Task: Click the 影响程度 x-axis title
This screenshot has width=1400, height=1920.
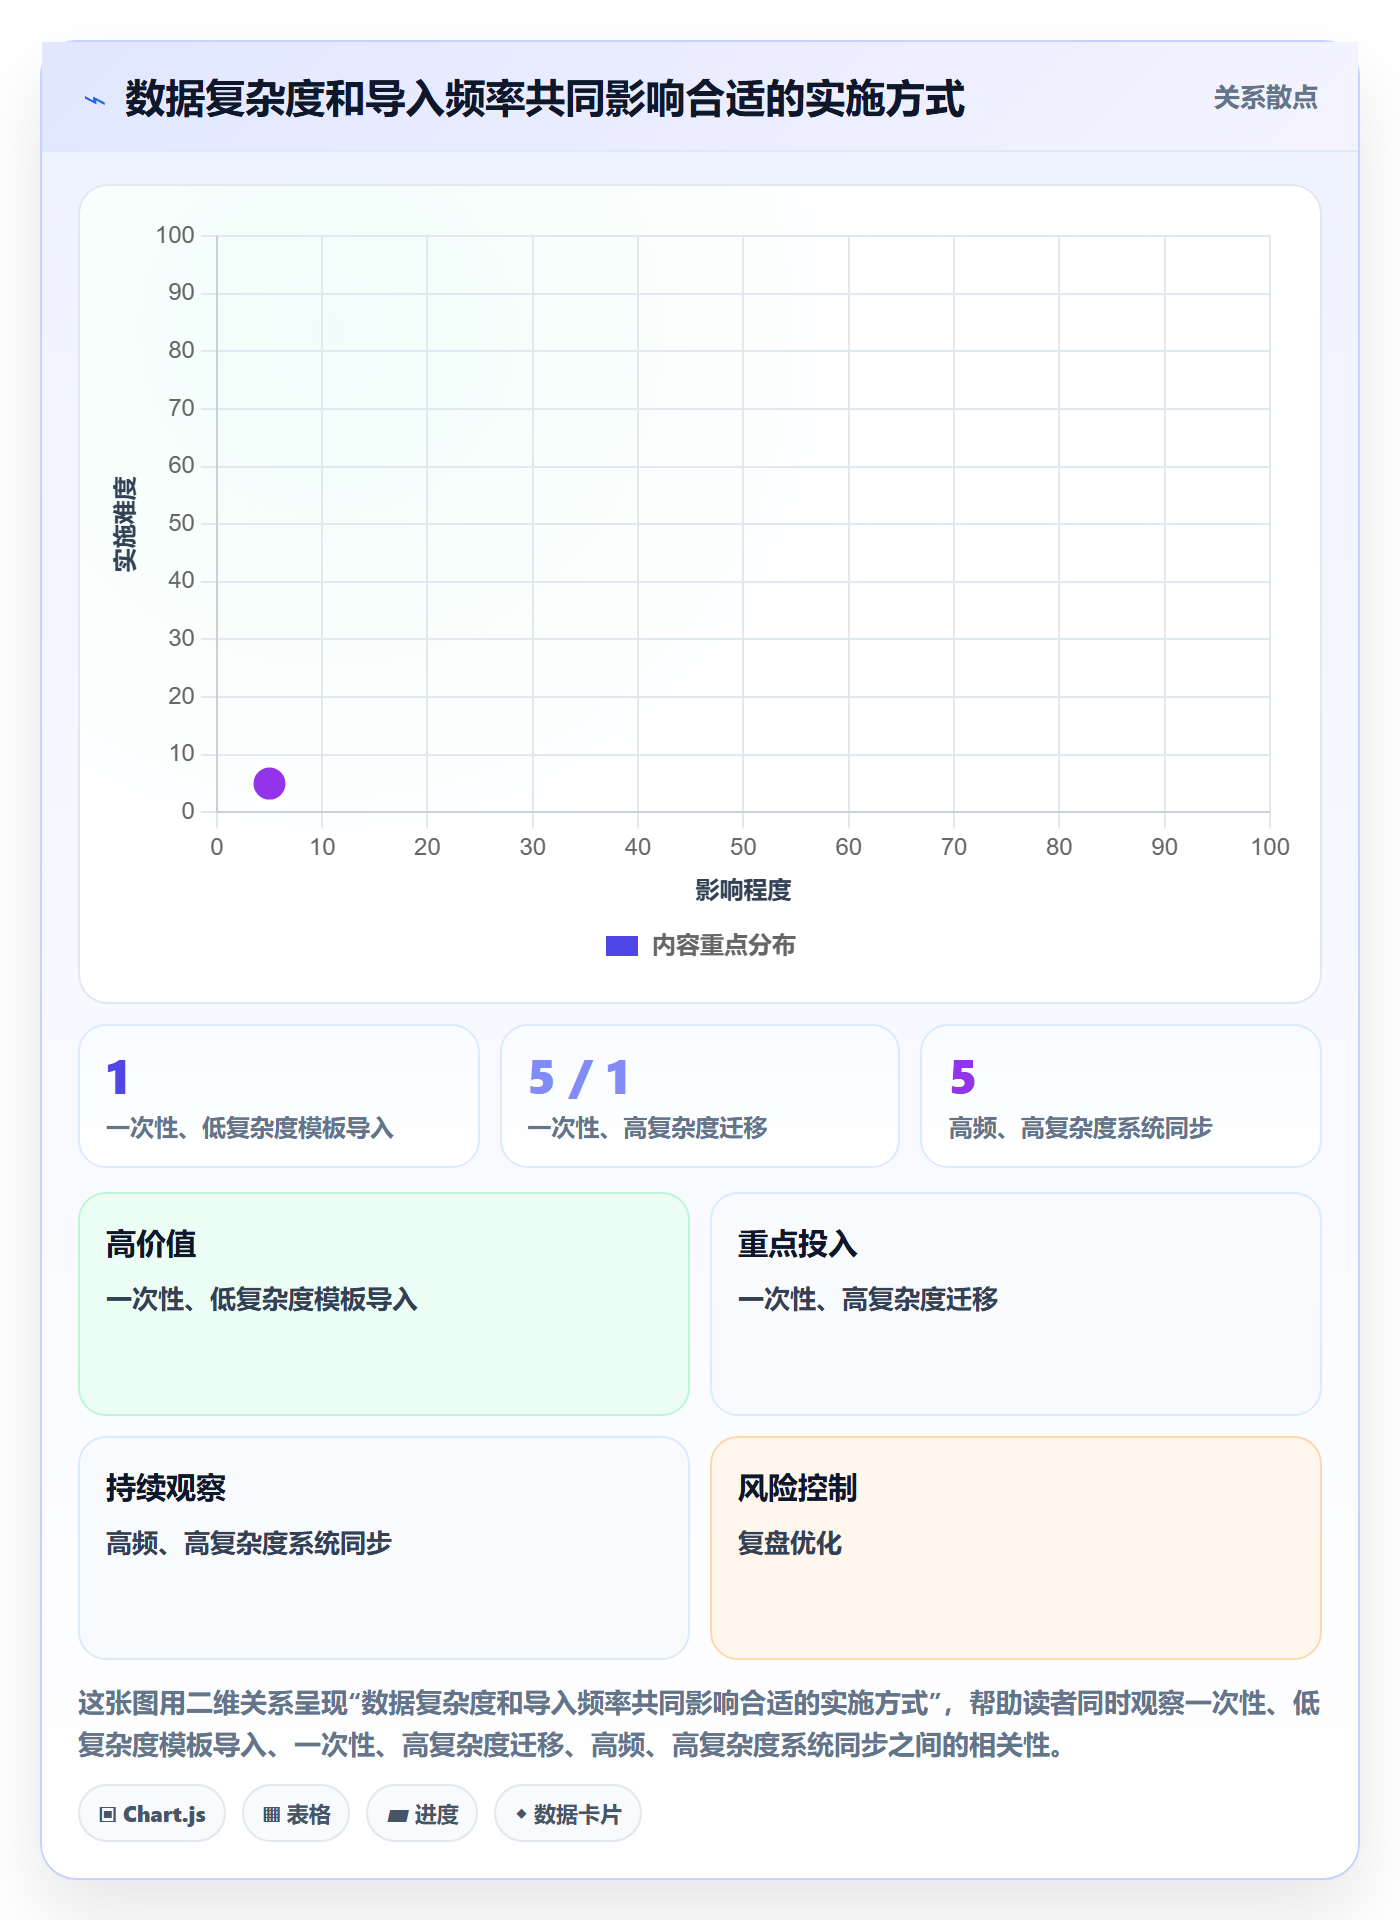Action: pos(743,890)
